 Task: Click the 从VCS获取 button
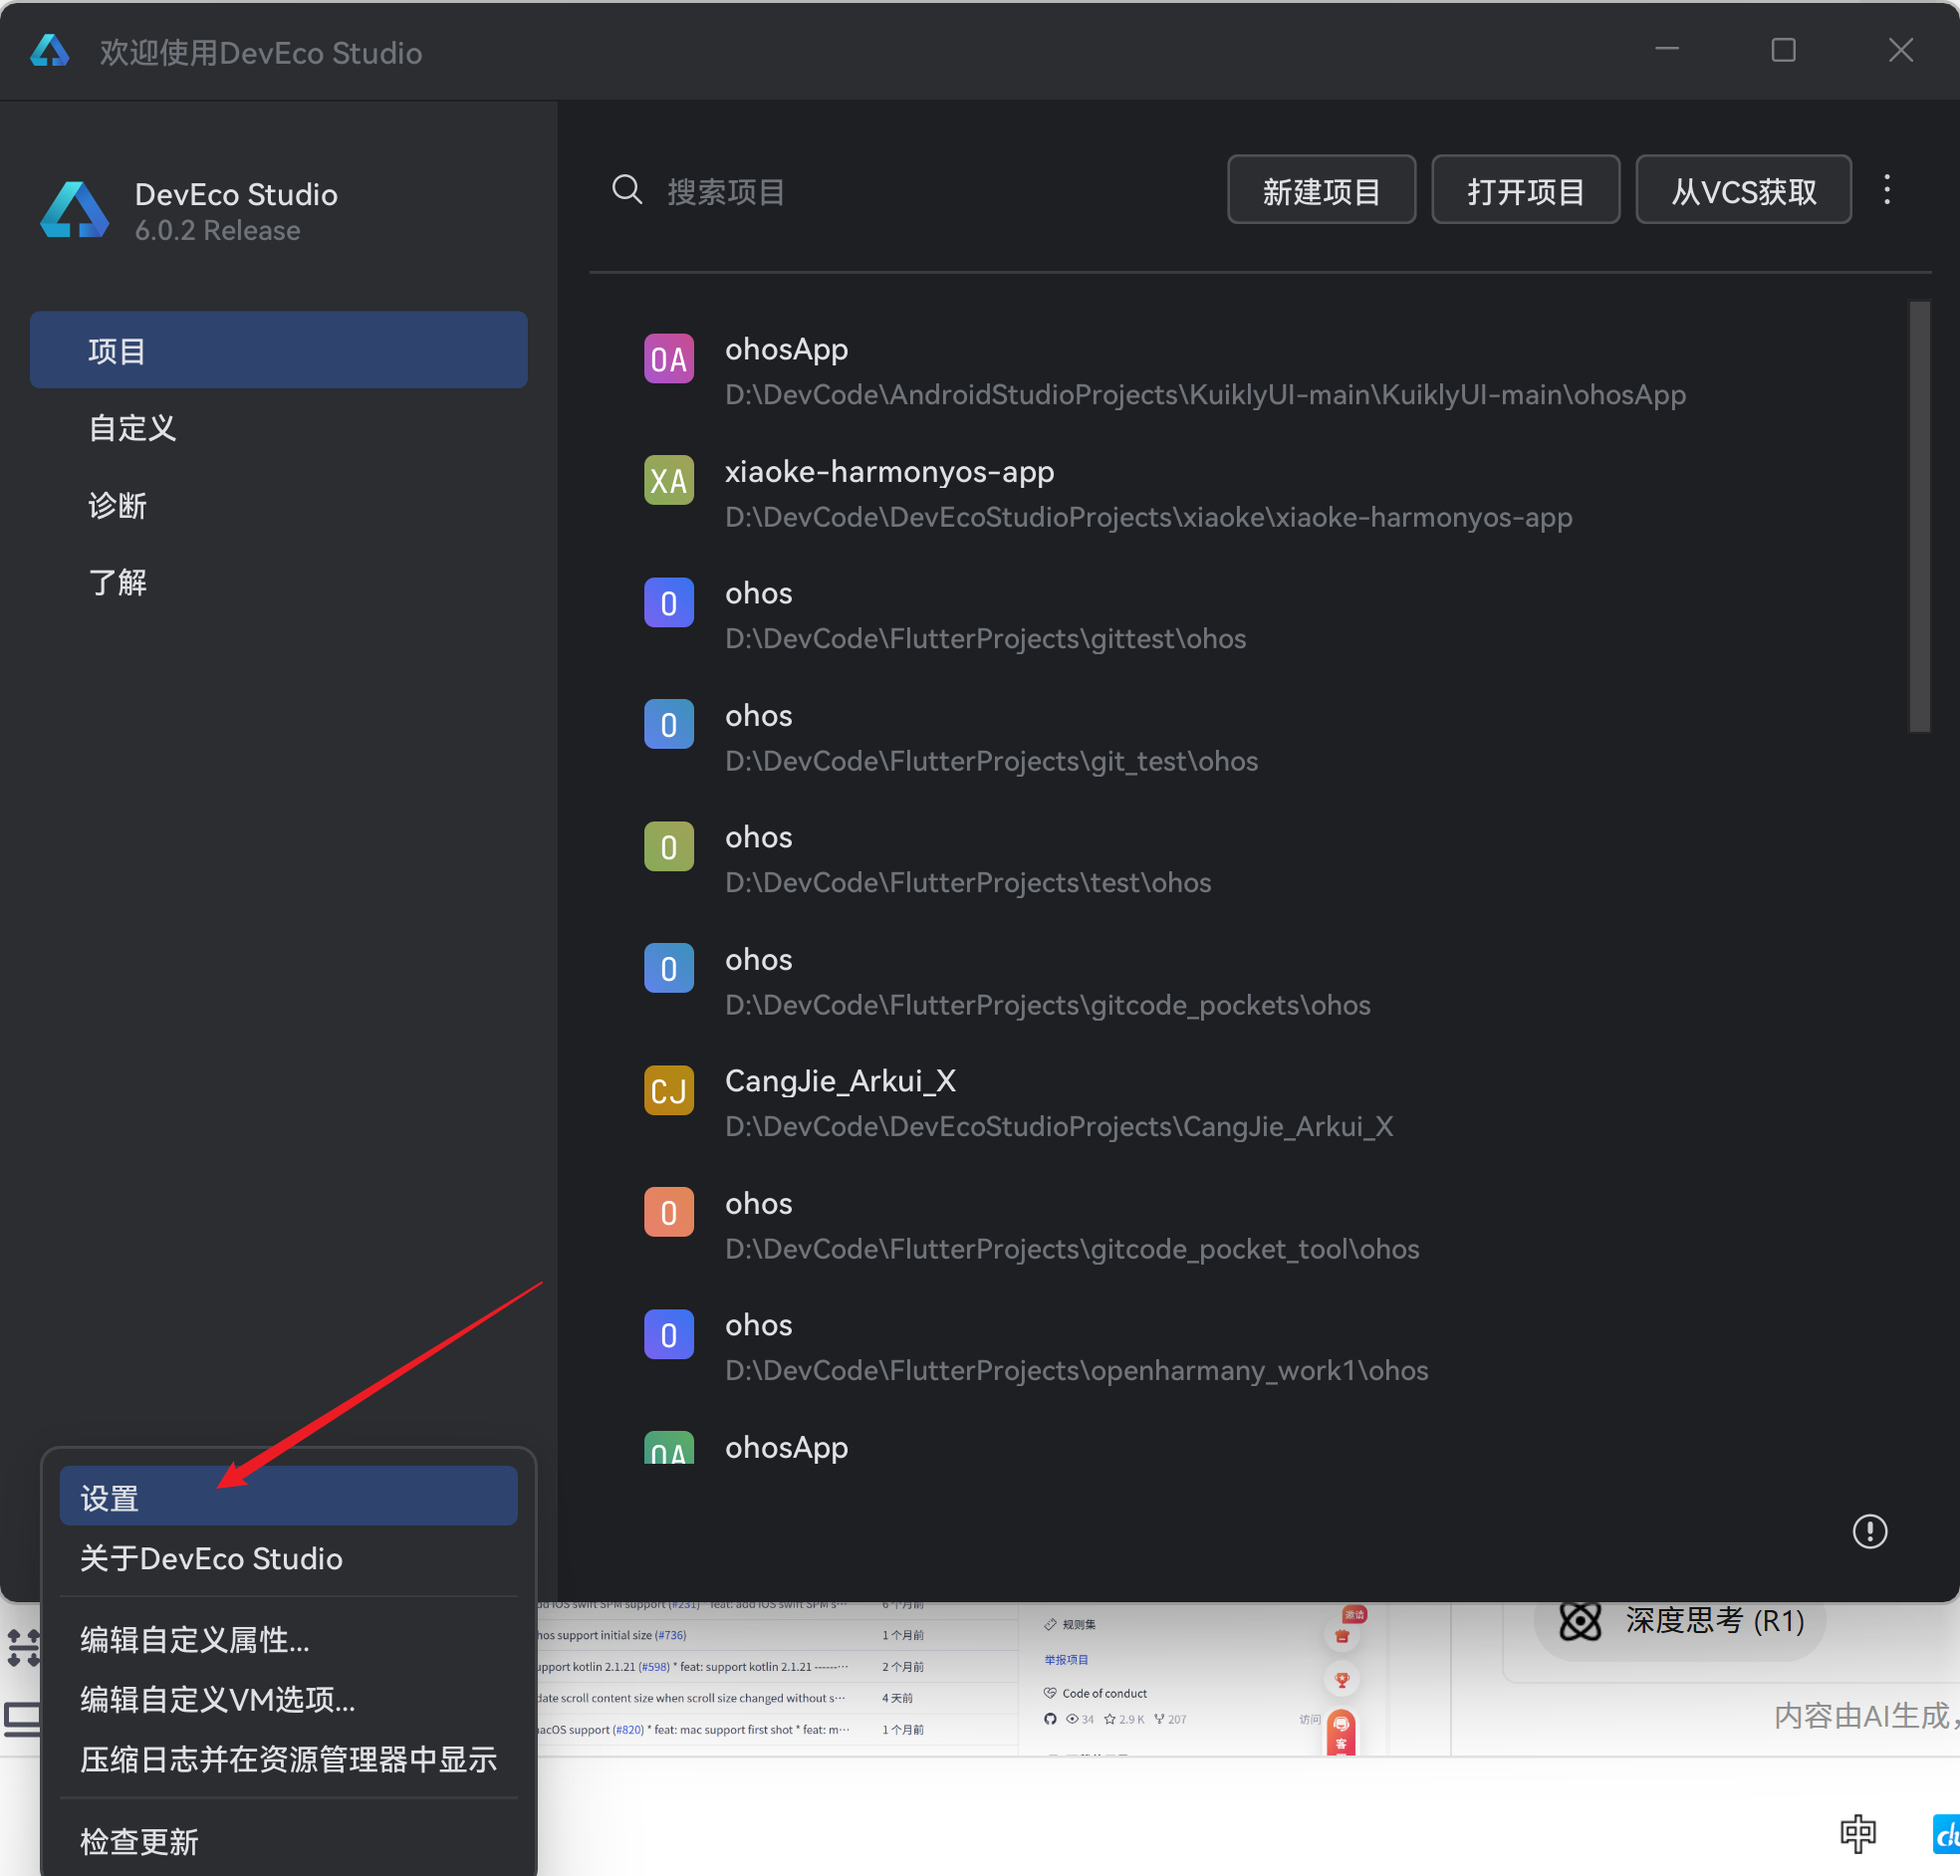coord(1743,190)
